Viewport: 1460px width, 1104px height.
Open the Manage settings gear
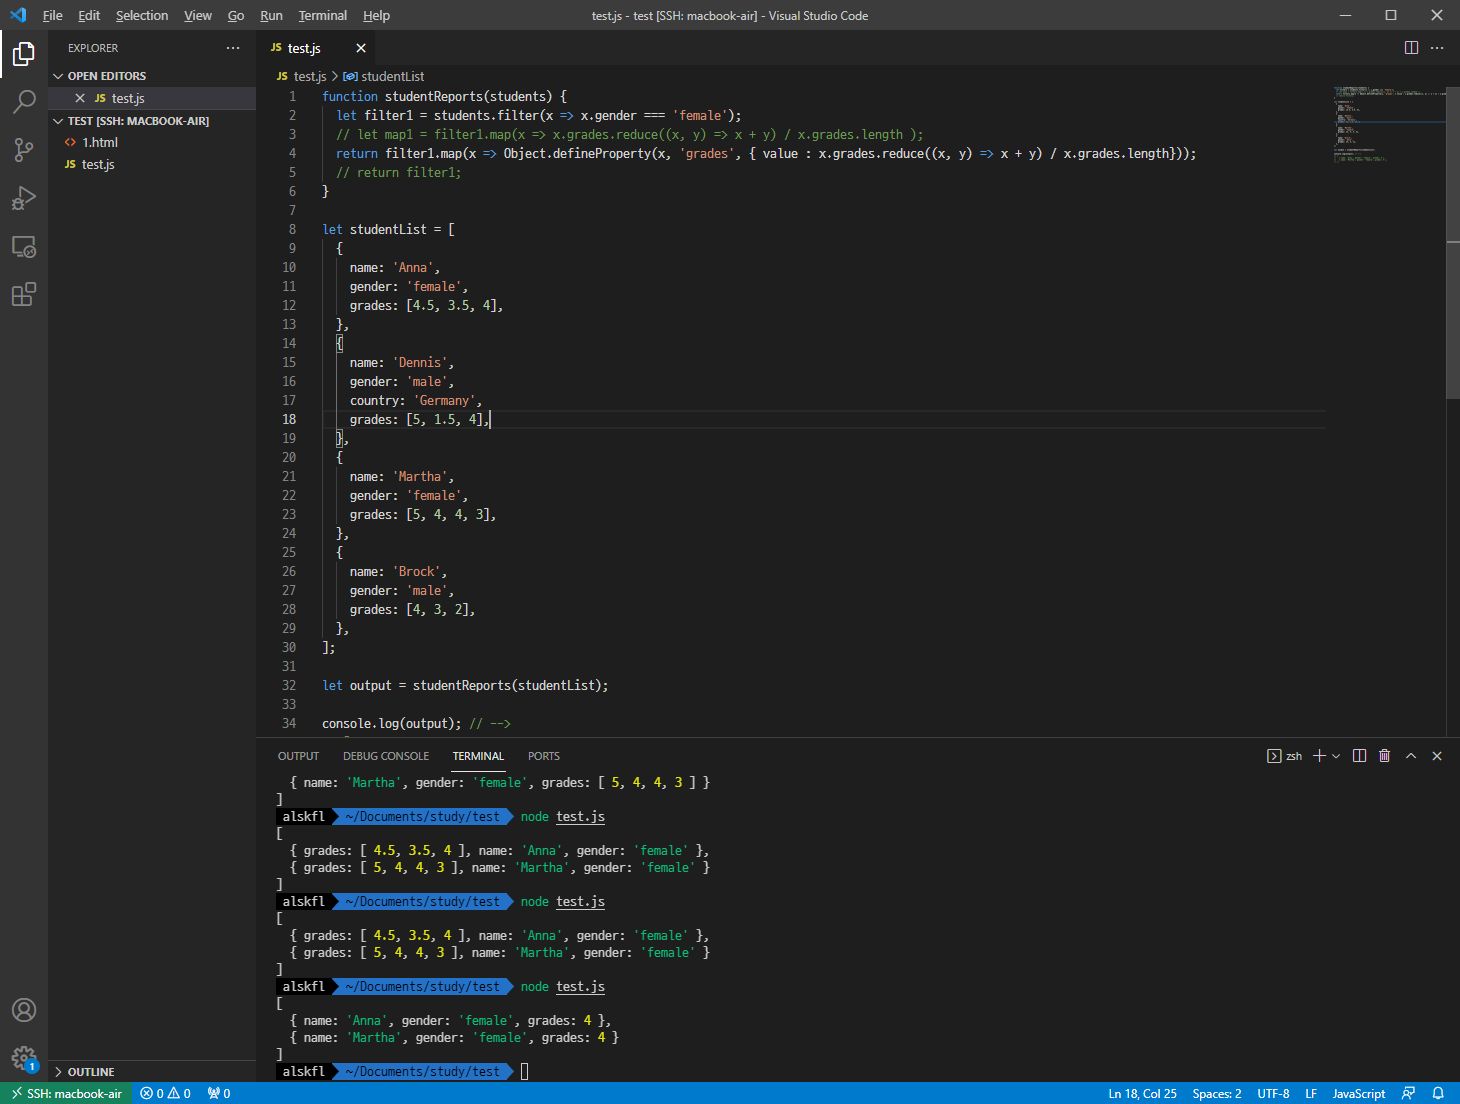pyautogui.click(x=24, y=1058)
